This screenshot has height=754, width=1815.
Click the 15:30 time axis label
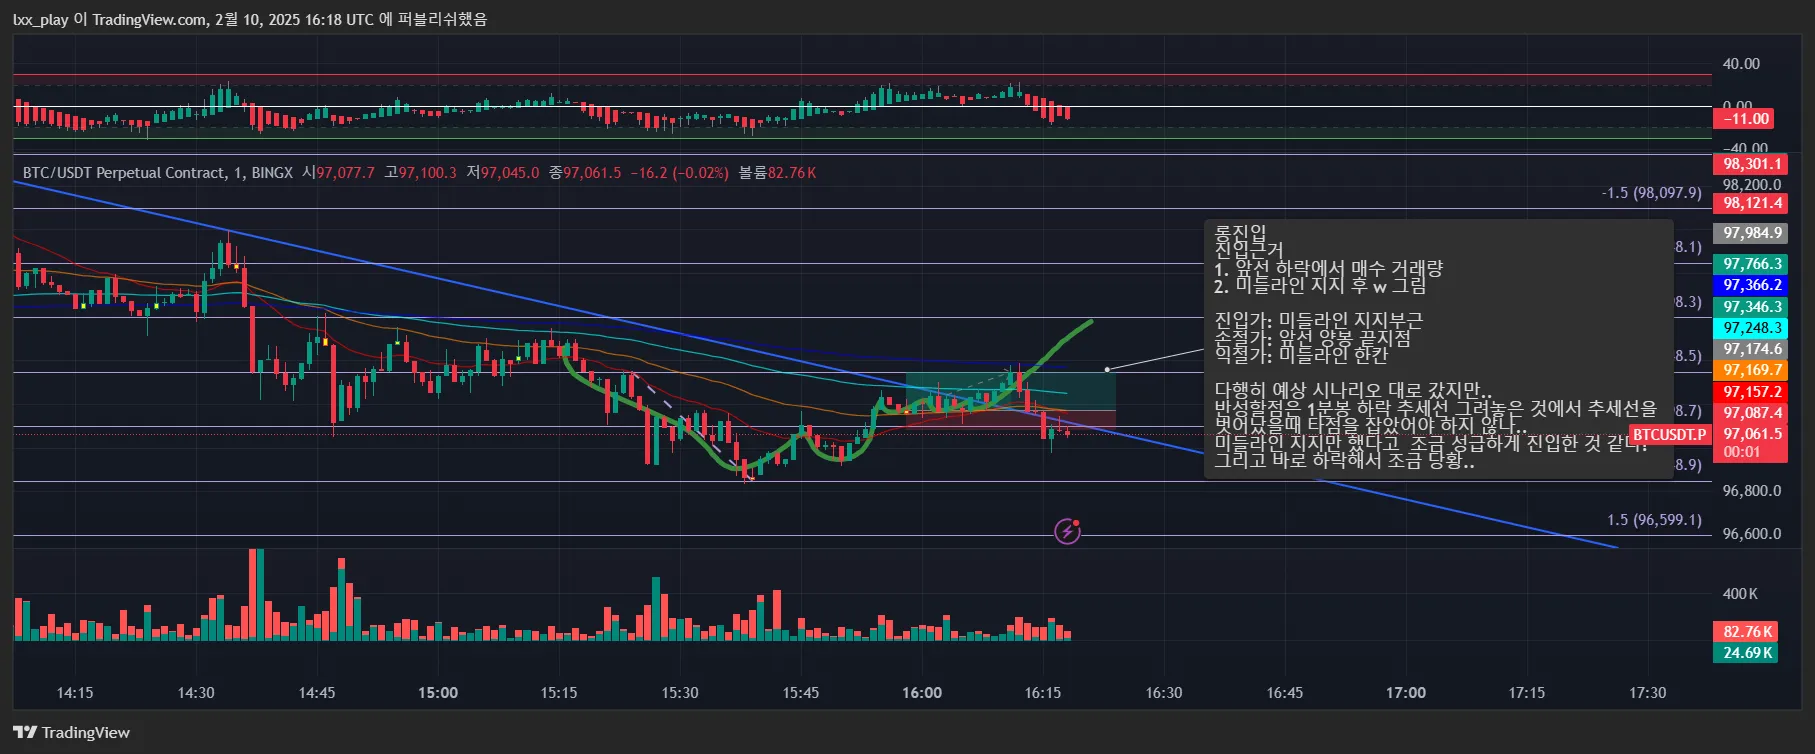680,693
